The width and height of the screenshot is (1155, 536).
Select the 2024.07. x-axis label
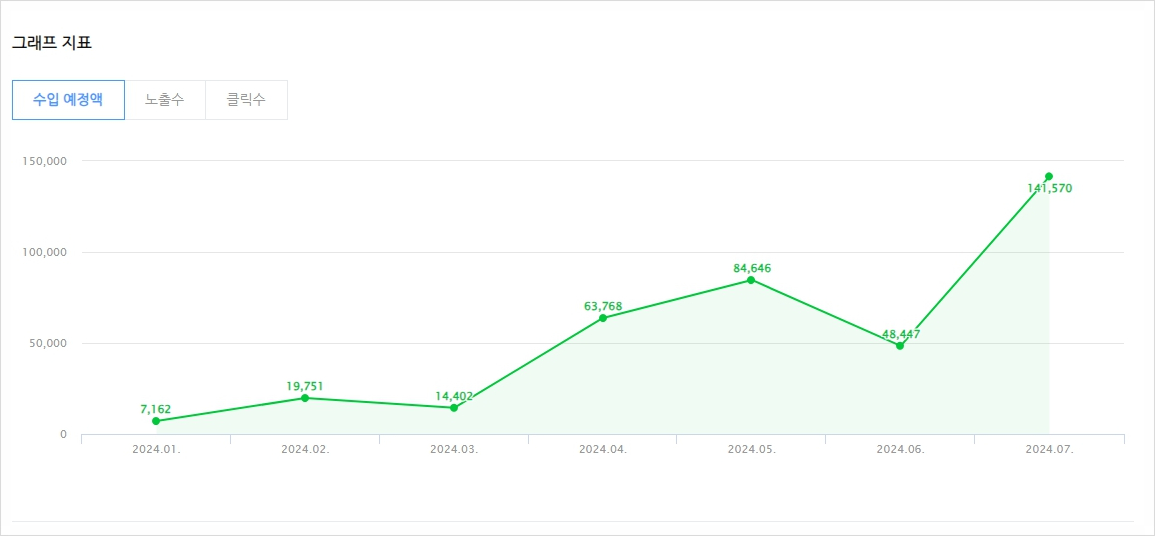[x=1049, y=449]
